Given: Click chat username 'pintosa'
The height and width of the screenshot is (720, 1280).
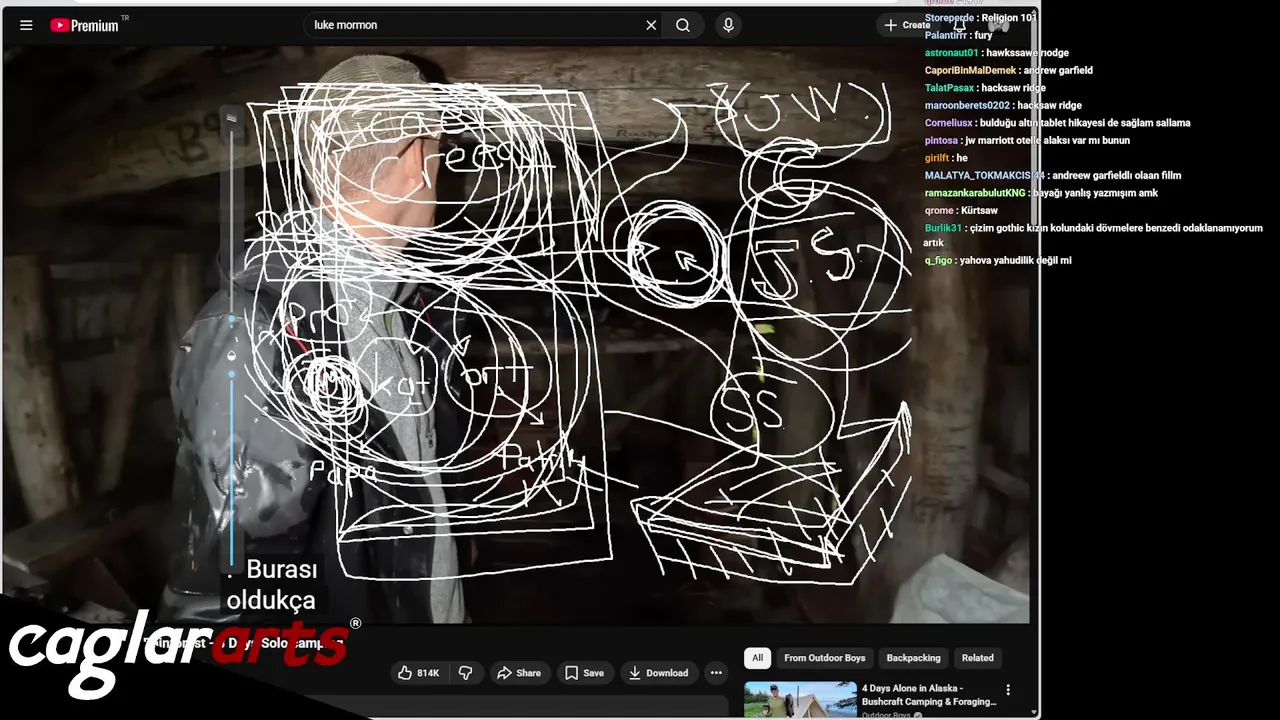Looking at the screenshot, I should (941, 140).
